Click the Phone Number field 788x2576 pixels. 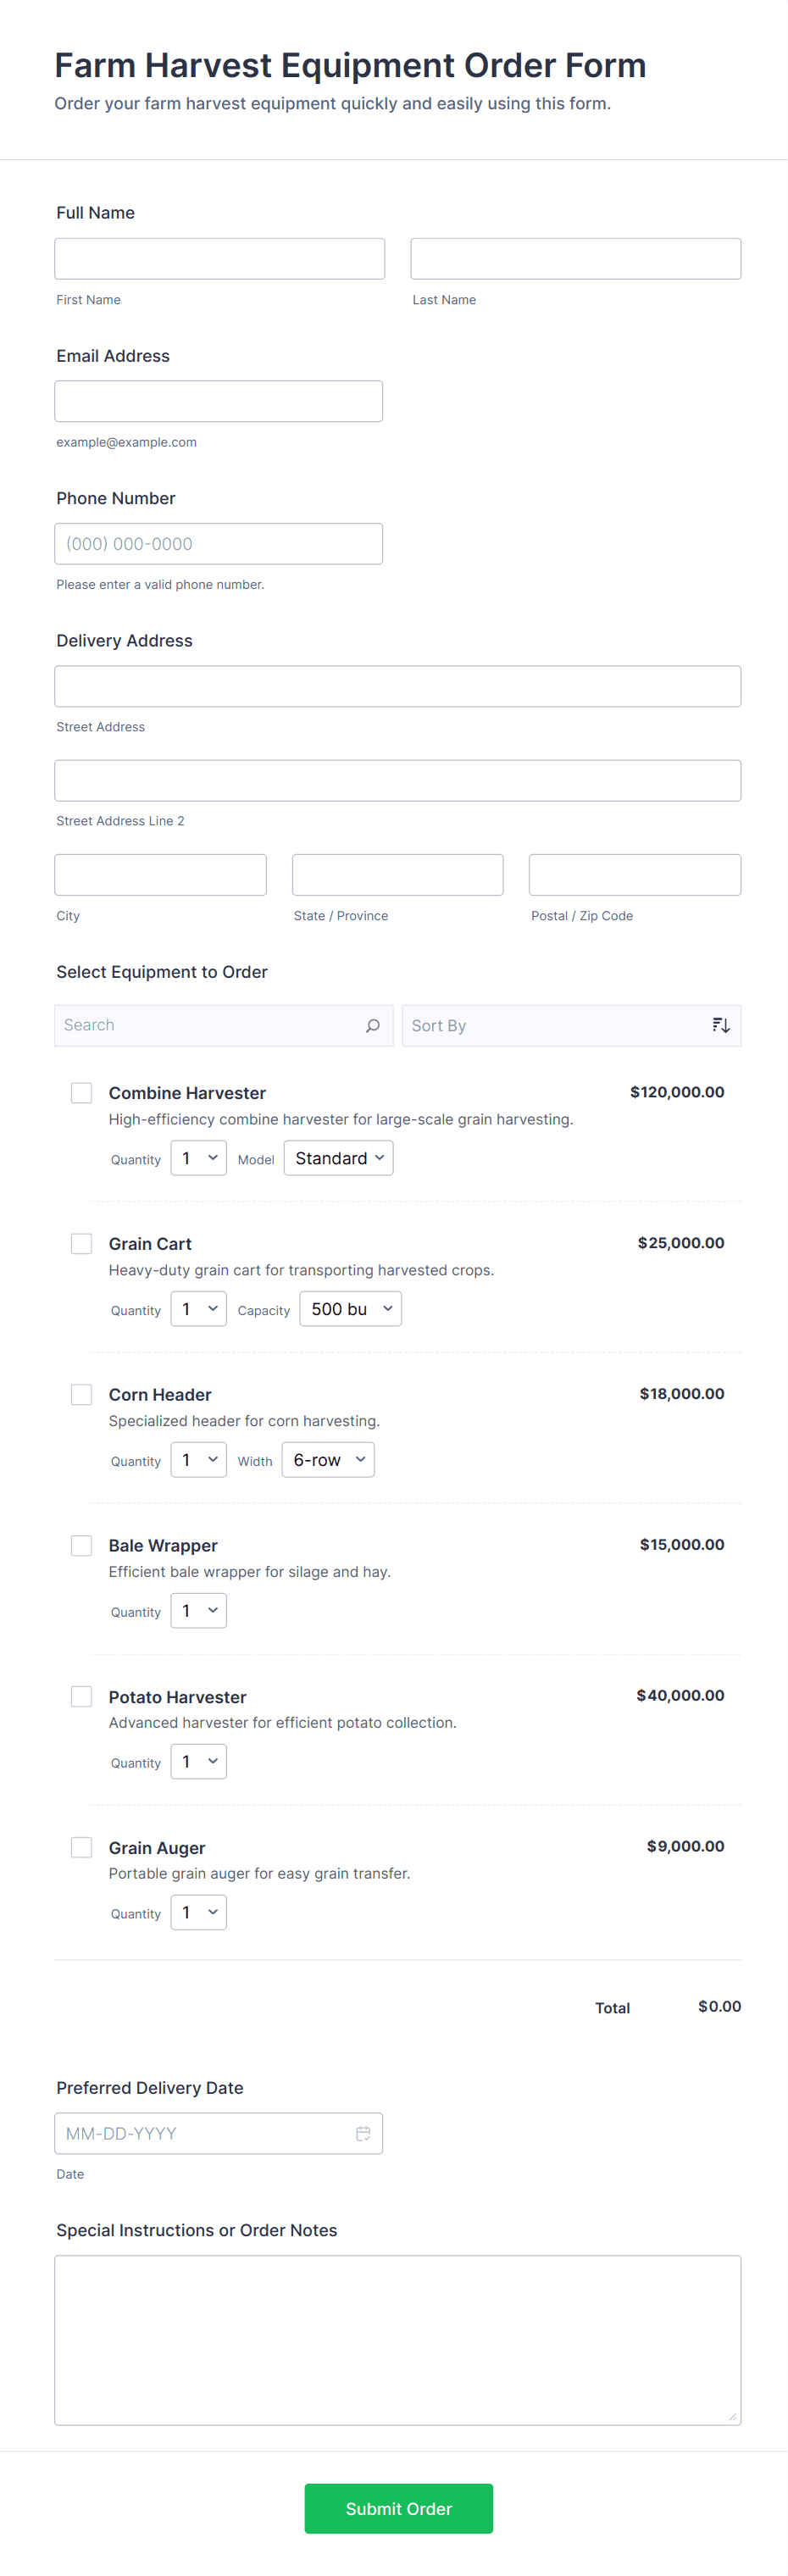click(x=218, y=544)
